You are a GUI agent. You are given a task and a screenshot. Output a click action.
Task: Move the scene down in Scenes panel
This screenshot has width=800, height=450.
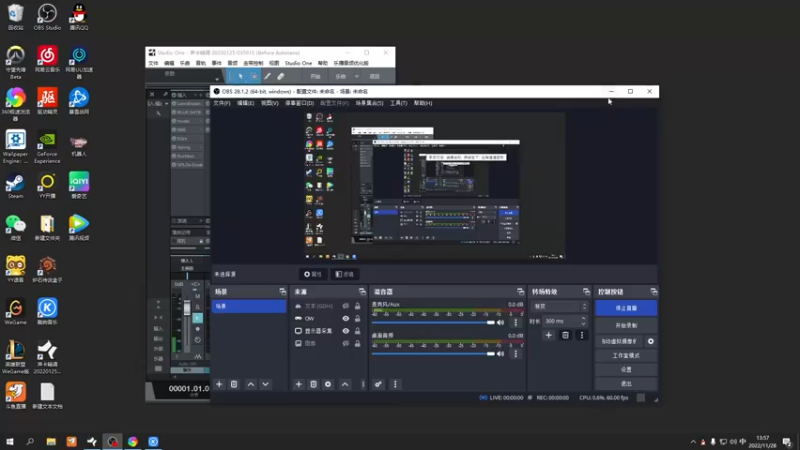click(x=265, y=384)
